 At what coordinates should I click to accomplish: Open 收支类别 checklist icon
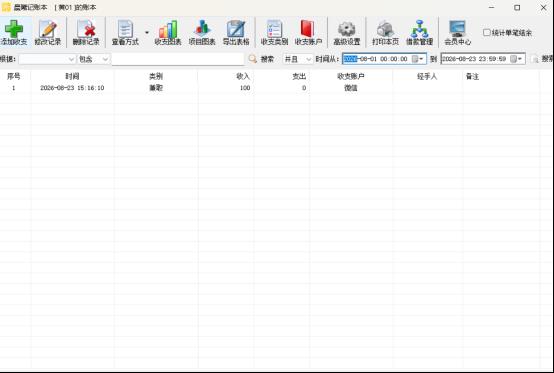(x=274, y=29)
